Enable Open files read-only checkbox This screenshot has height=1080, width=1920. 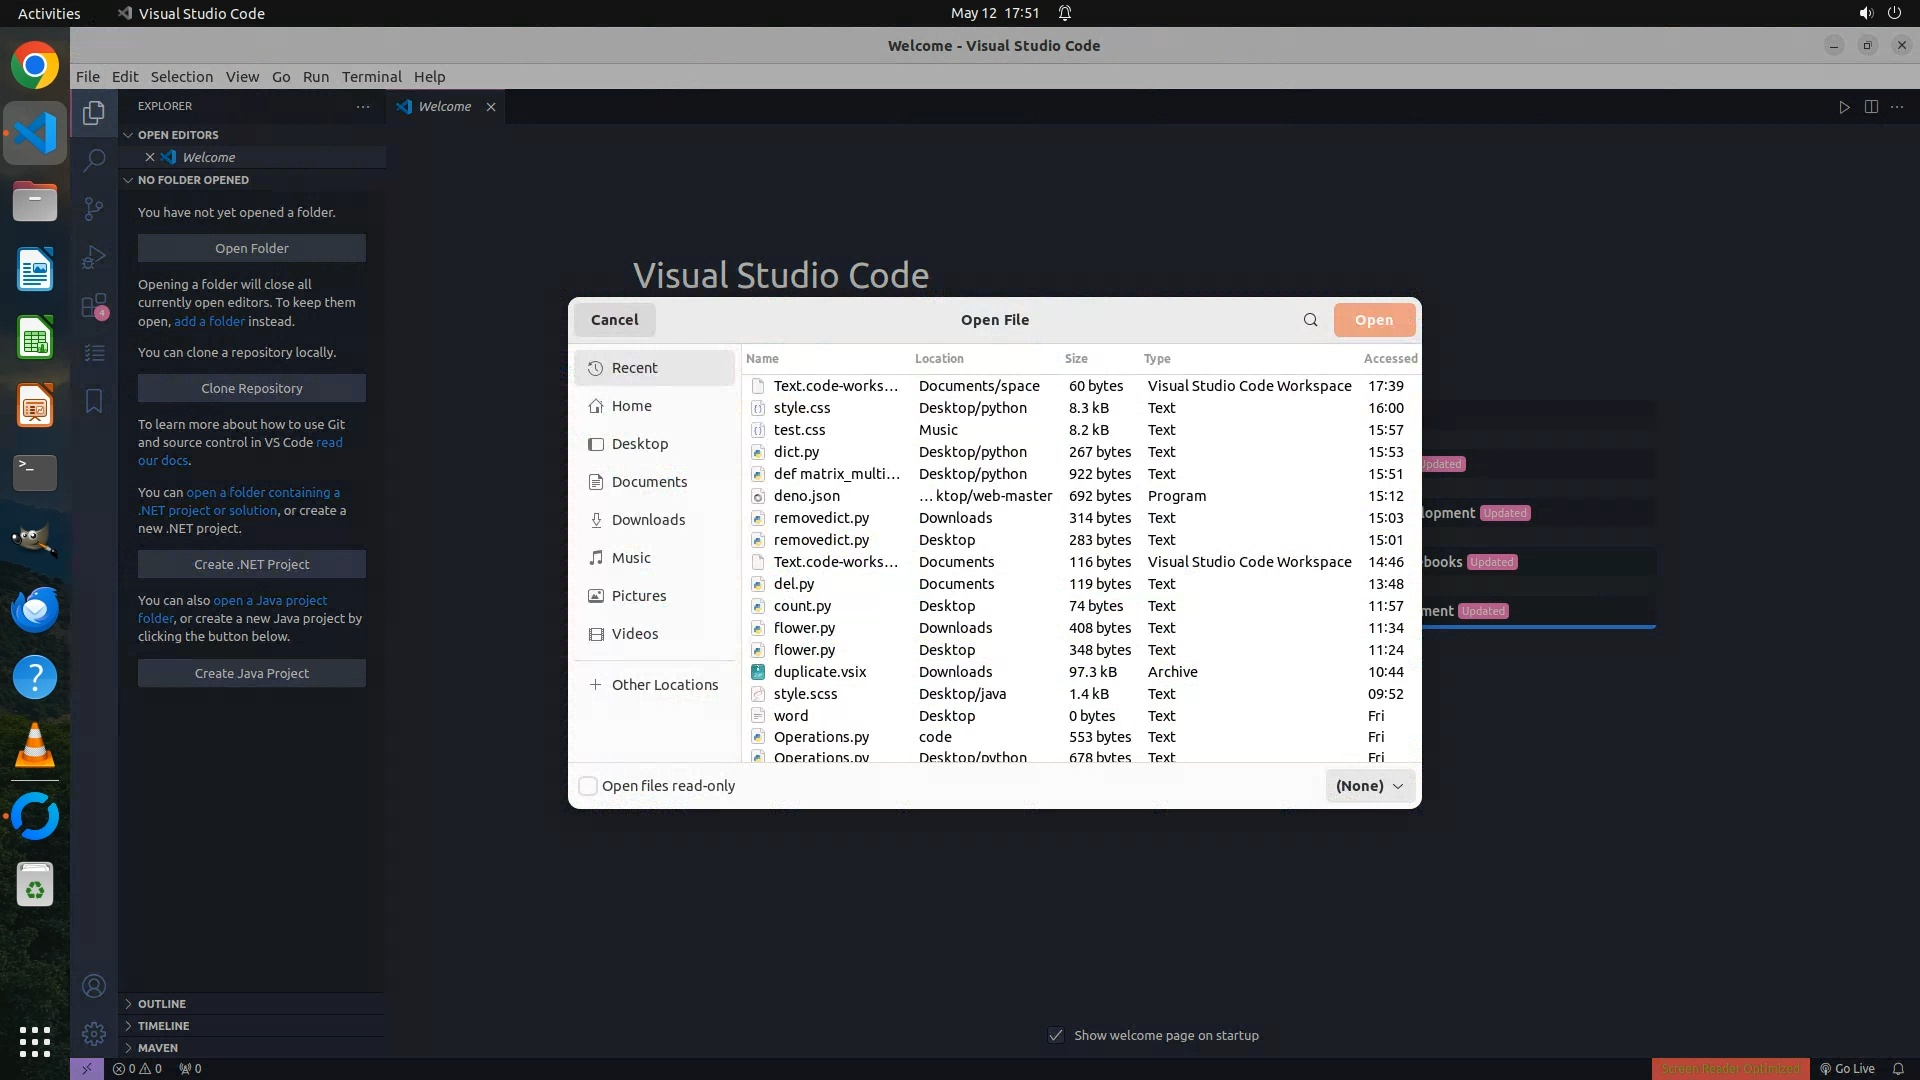point(588,786)
